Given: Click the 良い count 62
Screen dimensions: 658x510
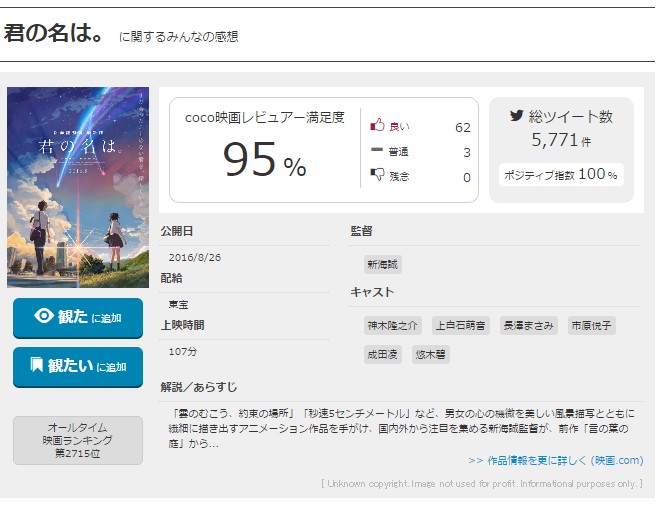Looking at the screenshot, I should pos(463,128).
